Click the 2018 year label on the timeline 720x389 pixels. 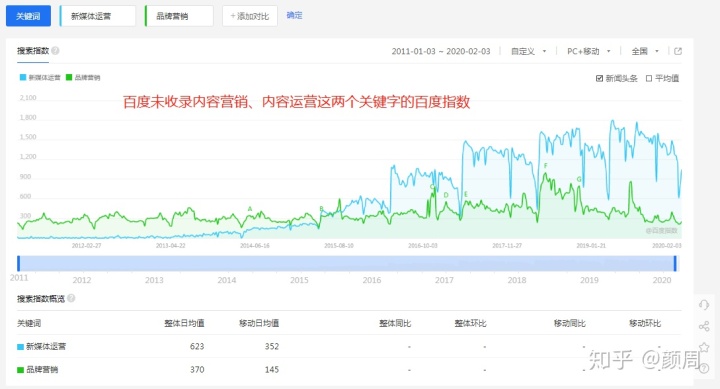point(517,280)
